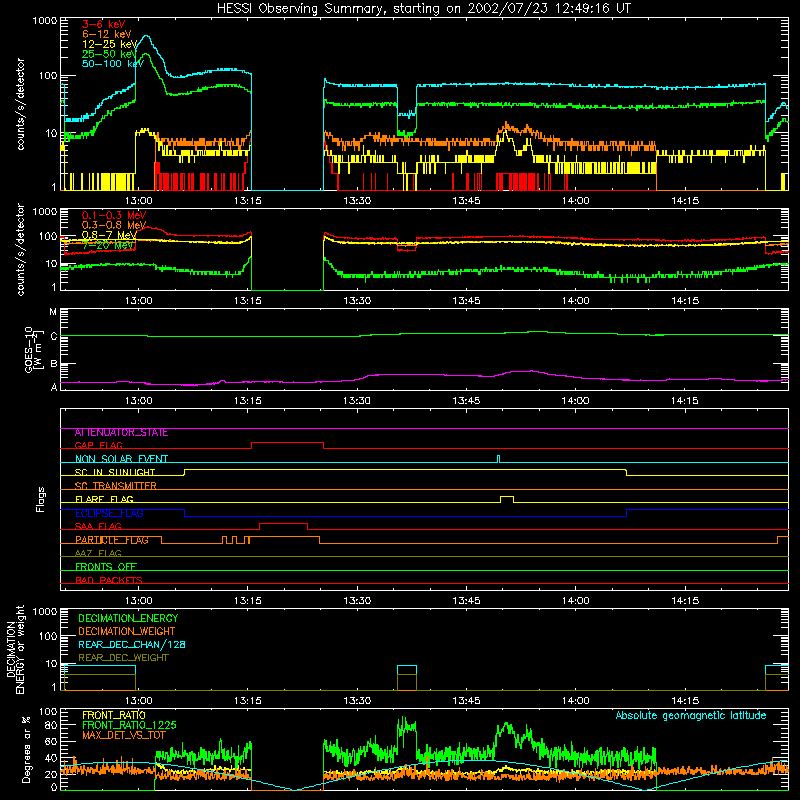Click the HESSI Observing Summary plot title
800x800 pixels.
click(424, 9)
